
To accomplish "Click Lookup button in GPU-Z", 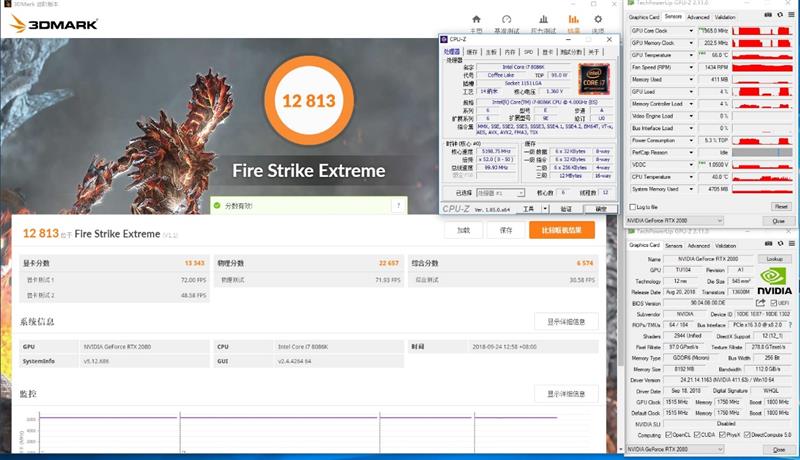I will [x=774, y=259].
